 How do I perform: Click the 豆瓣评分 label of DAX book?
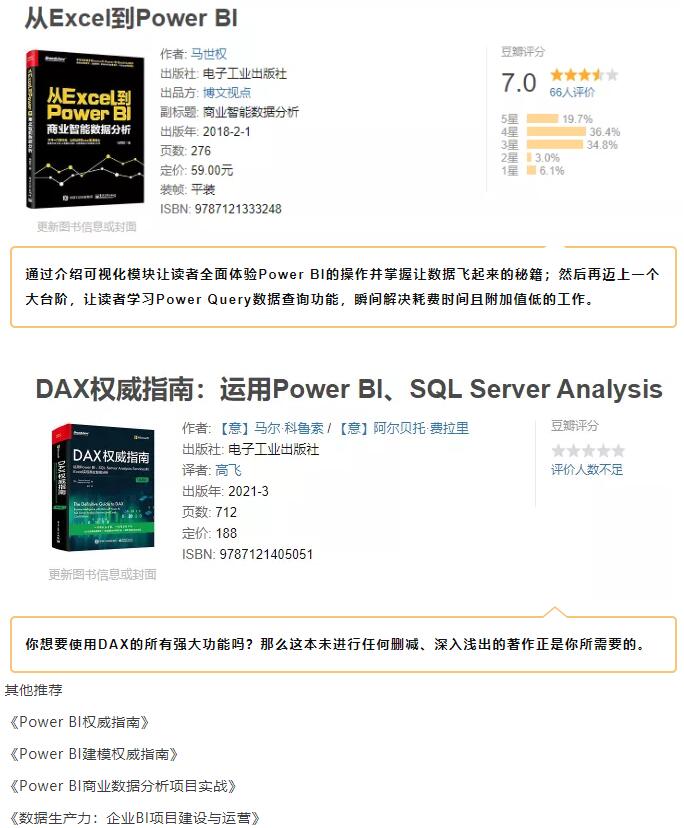tap(575, 426)
